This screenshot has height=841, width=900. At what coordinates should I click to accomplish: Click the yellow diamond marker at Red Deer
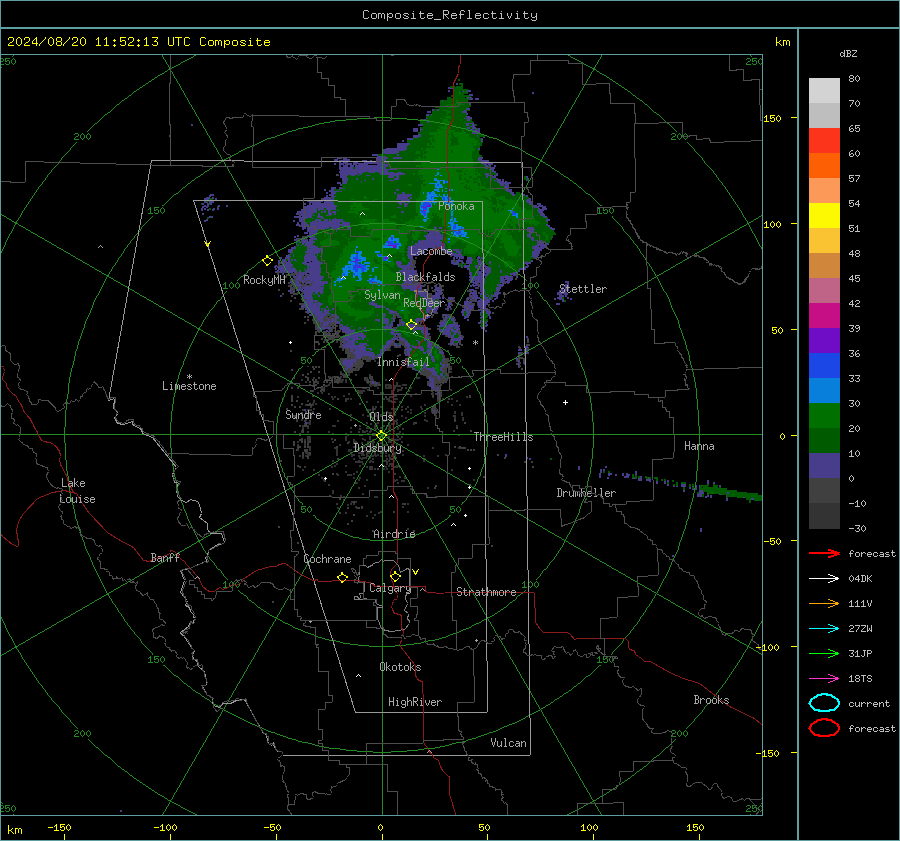tap(412, 325)
